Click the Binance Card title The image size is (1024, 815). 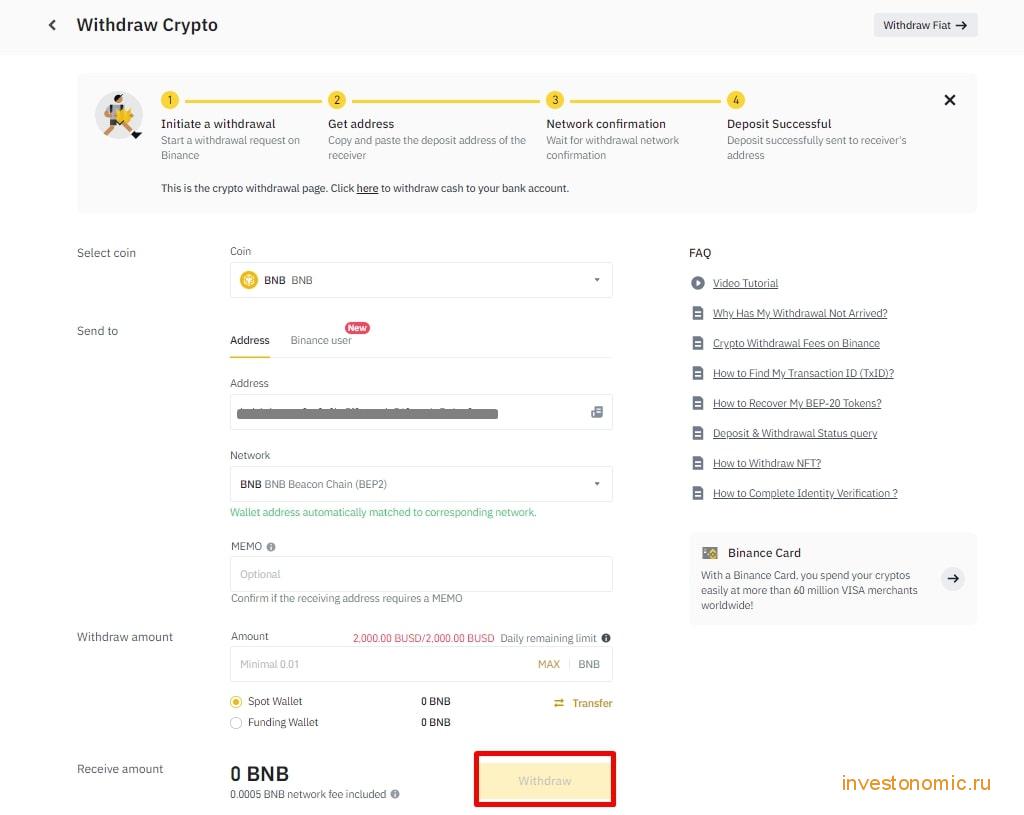[764, 553]
